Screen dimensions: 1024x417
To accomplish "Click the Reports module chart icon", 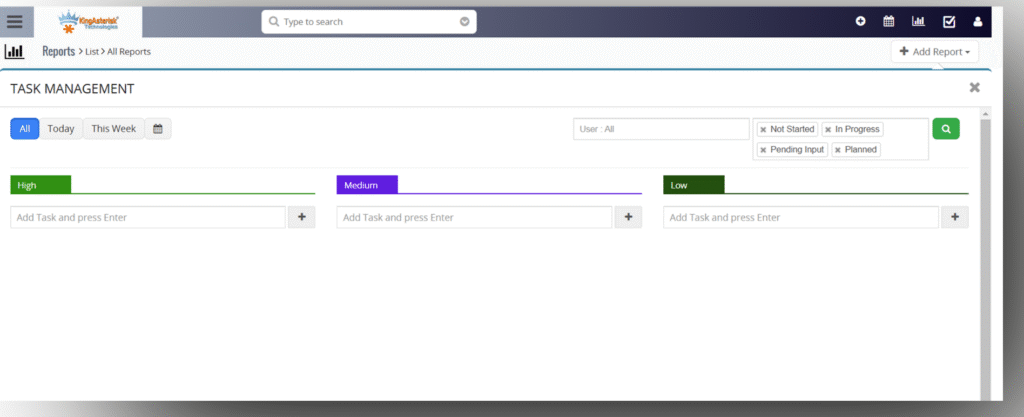I will pos(14,52).
